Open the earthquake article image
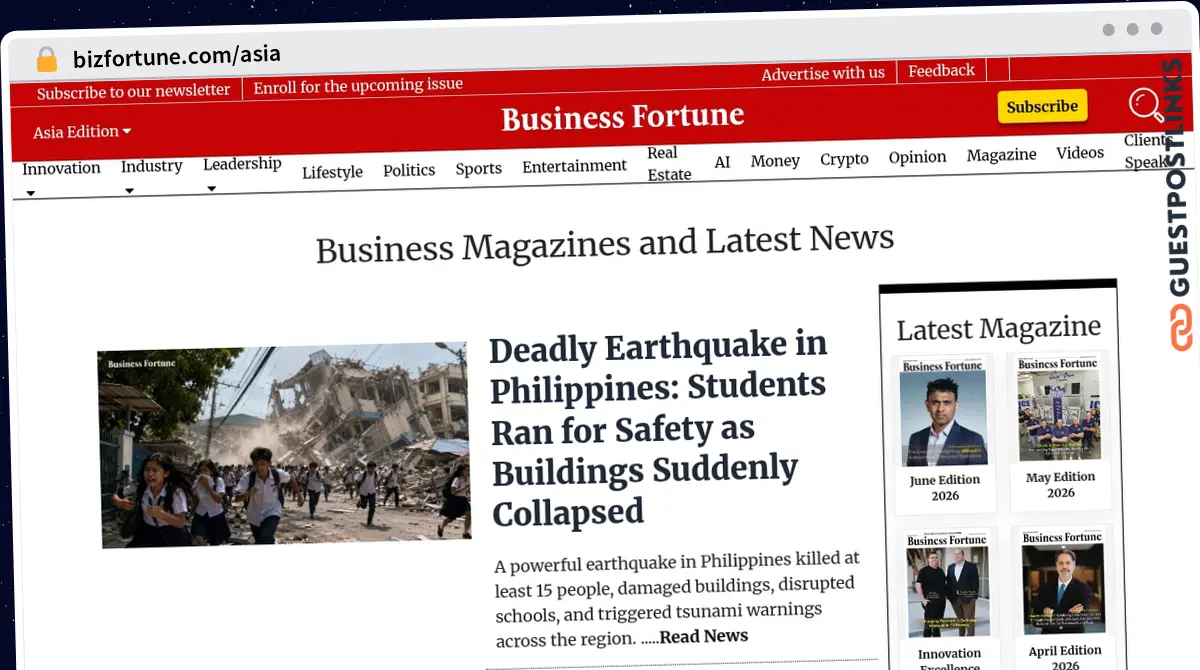 coord(285,446)
